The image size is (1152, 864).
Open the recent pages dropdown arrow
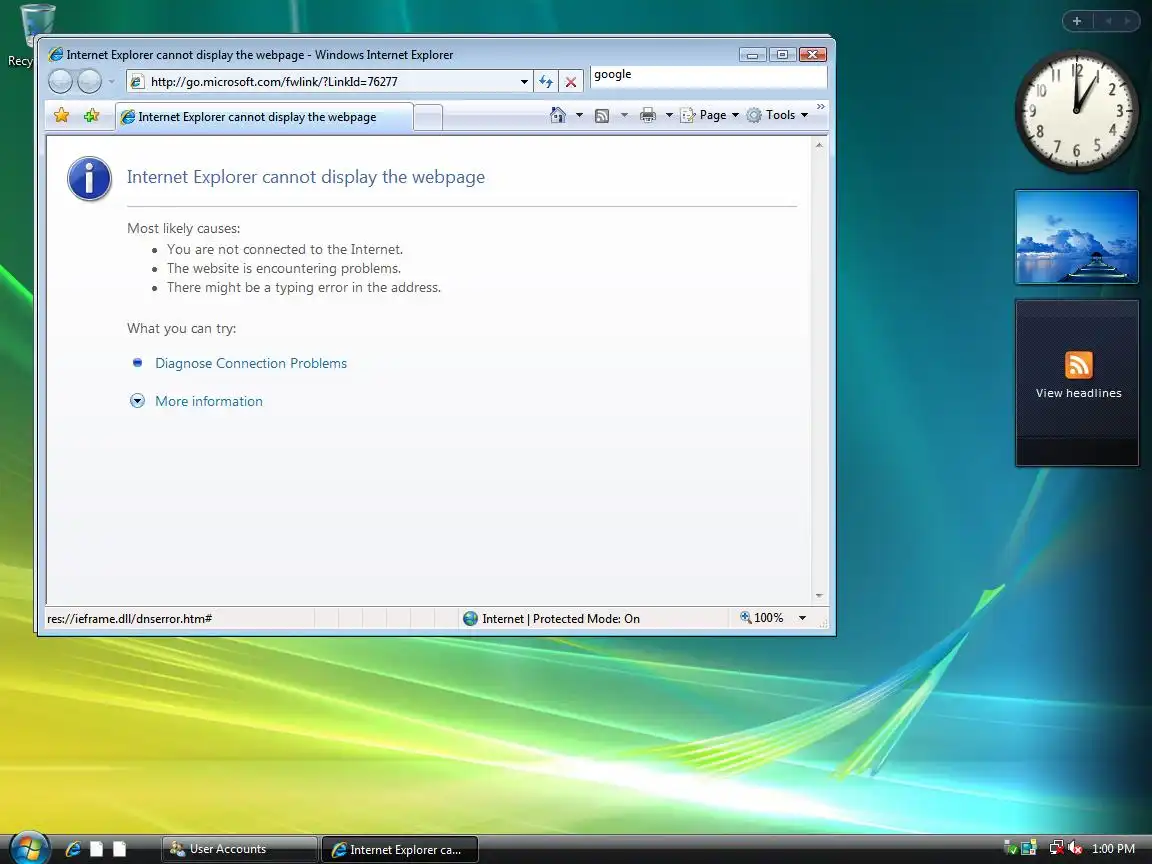coord(112,82)
